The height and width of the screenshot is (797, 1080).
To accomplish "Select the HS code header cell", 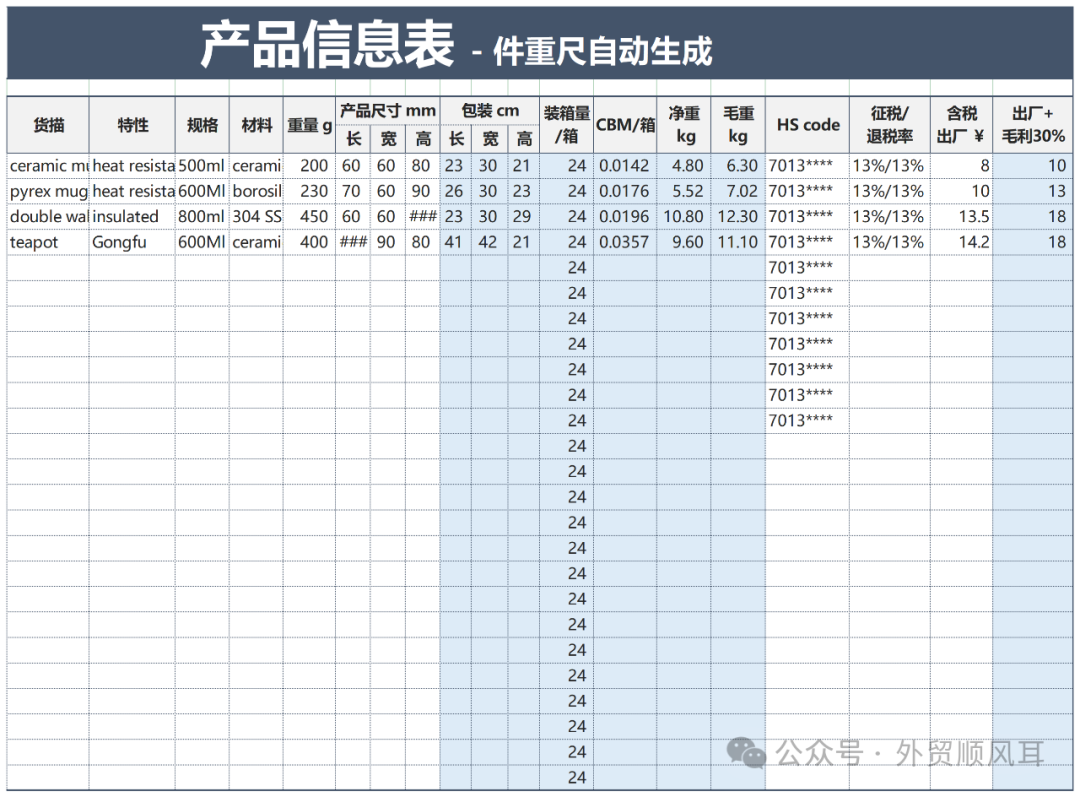I will (808, 125).
